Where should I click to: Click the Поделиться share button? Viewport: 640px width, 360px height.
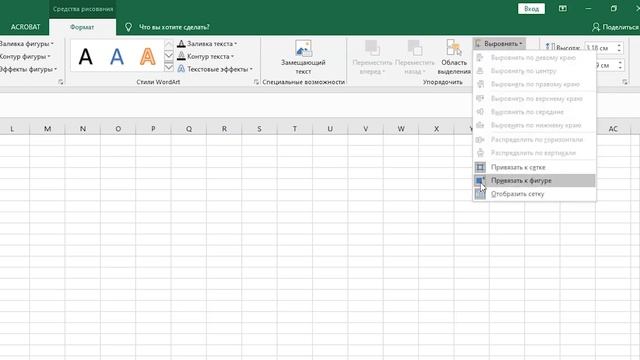(616, 27)
